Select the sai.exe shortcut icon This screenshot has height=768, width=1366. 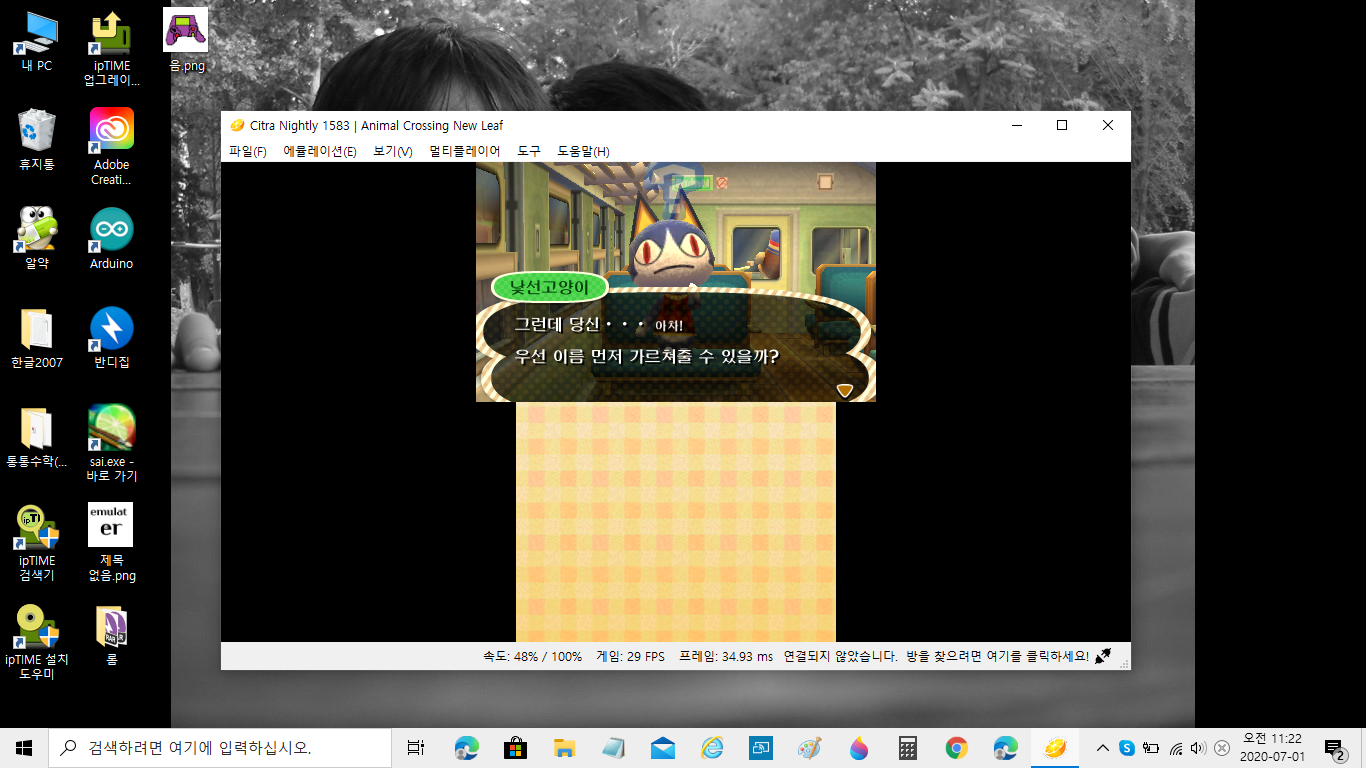(111, 444)
